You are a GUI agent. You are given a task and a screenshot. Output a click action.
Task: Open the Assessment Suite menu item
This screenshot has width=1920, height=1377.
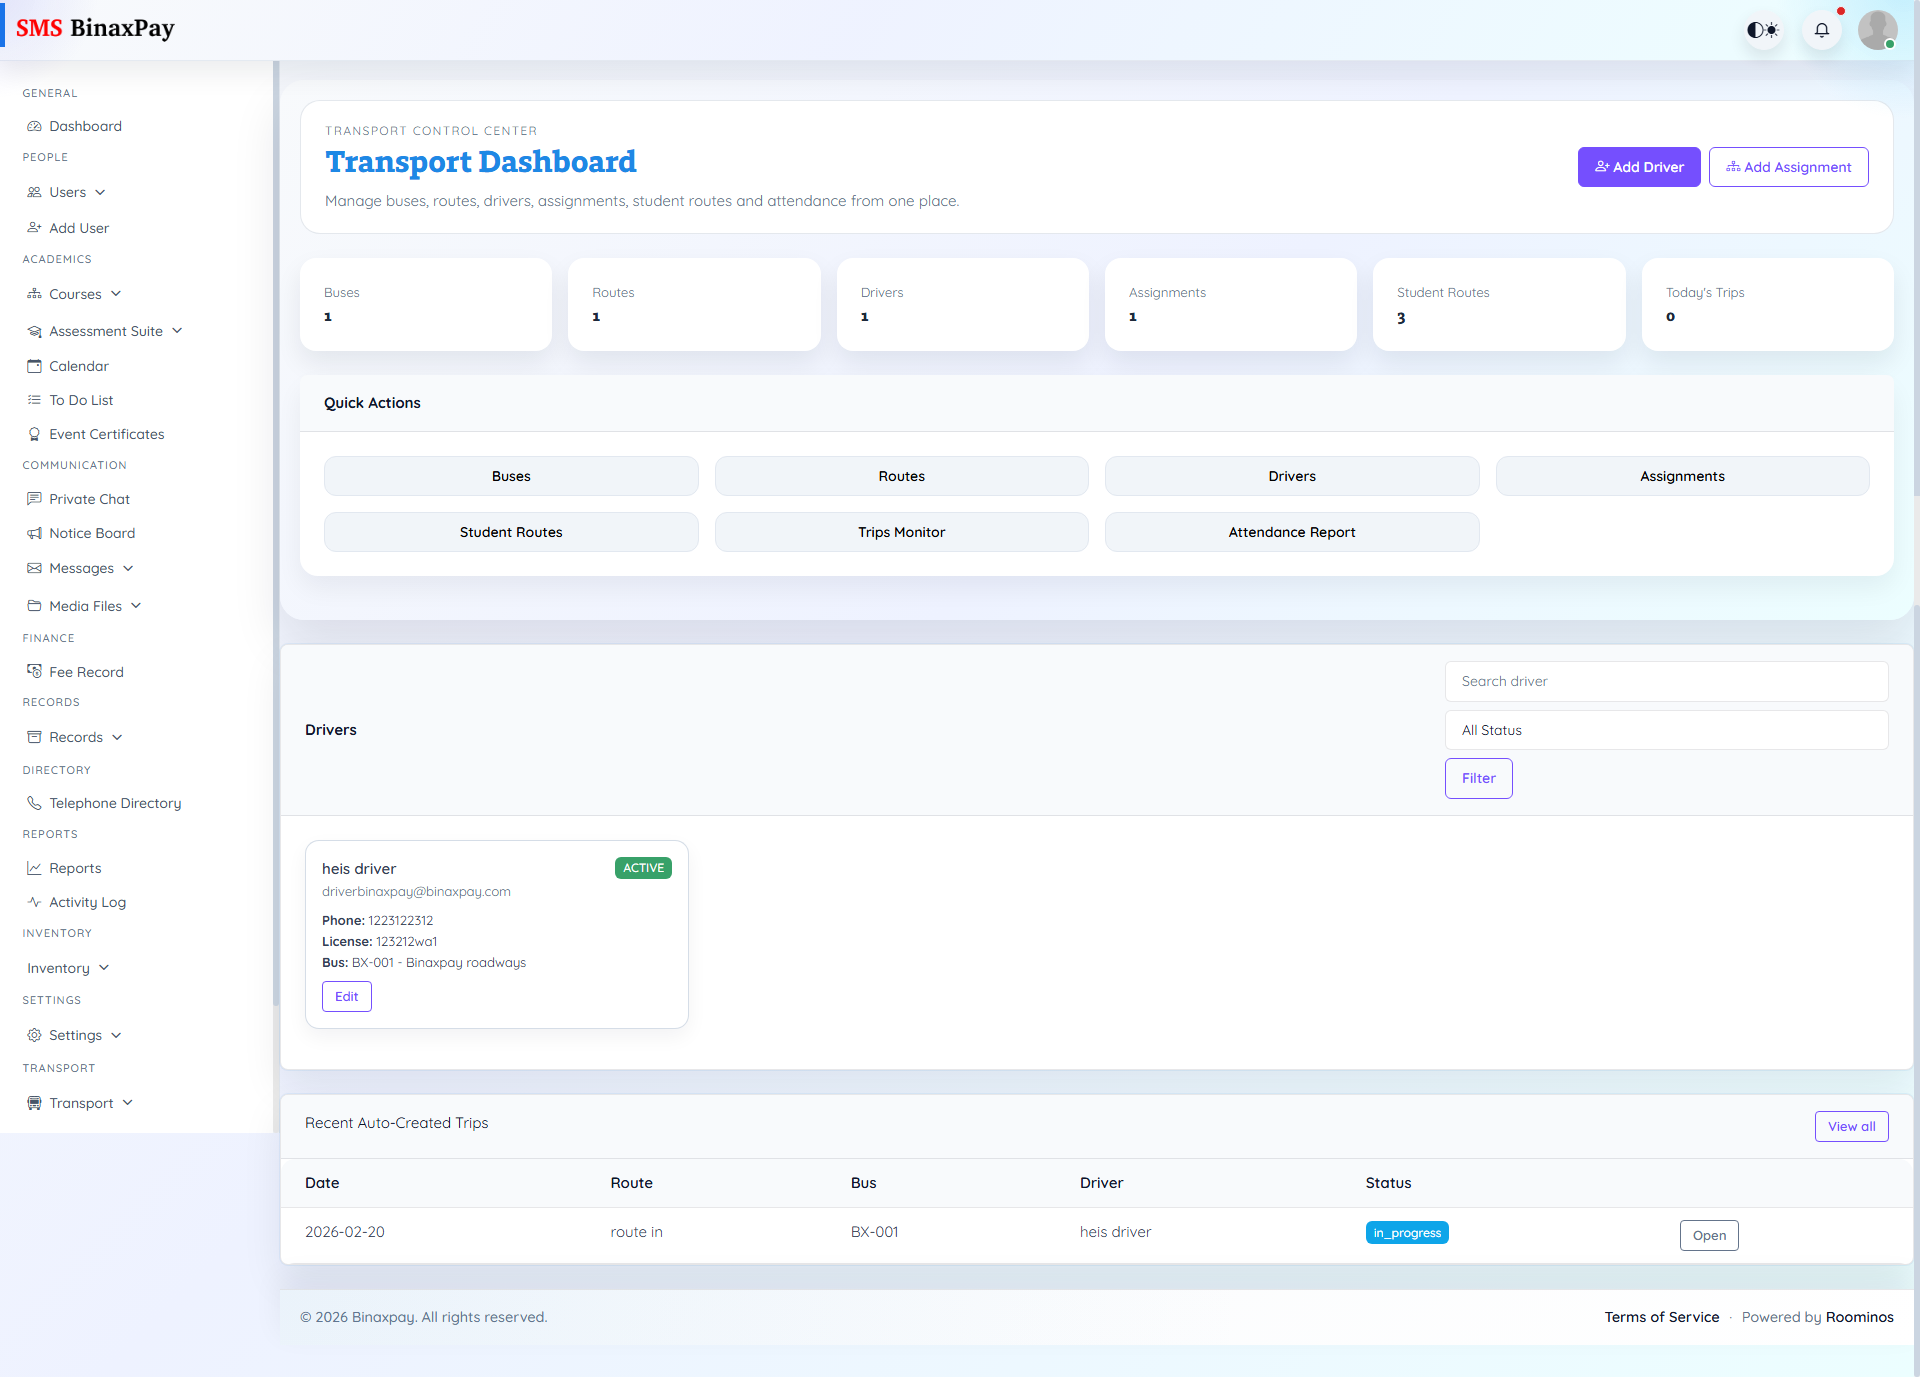click(106, 330)
